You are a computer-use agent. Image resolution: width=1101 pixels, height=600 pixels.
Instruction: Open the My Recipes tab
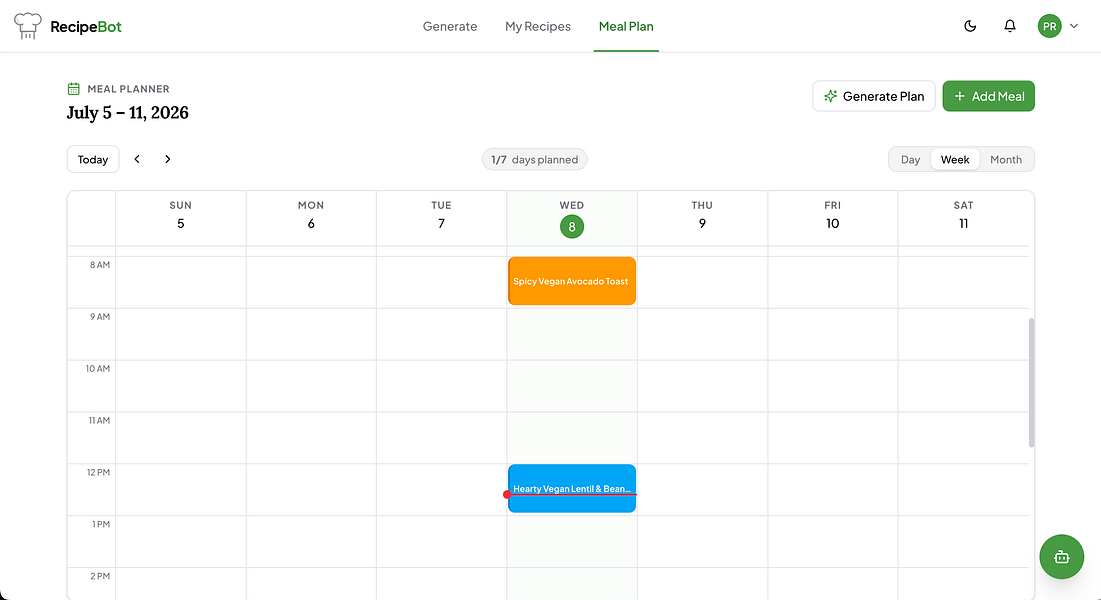click(537, 26)
